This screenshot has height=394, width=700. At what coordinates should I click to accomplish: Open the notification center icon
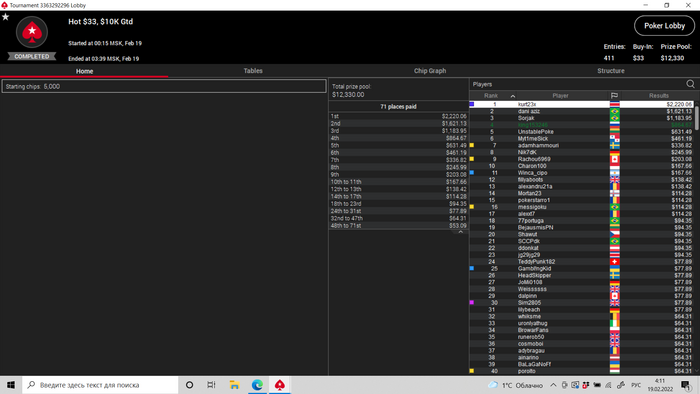pyautogui.click(x=686, y=385)
